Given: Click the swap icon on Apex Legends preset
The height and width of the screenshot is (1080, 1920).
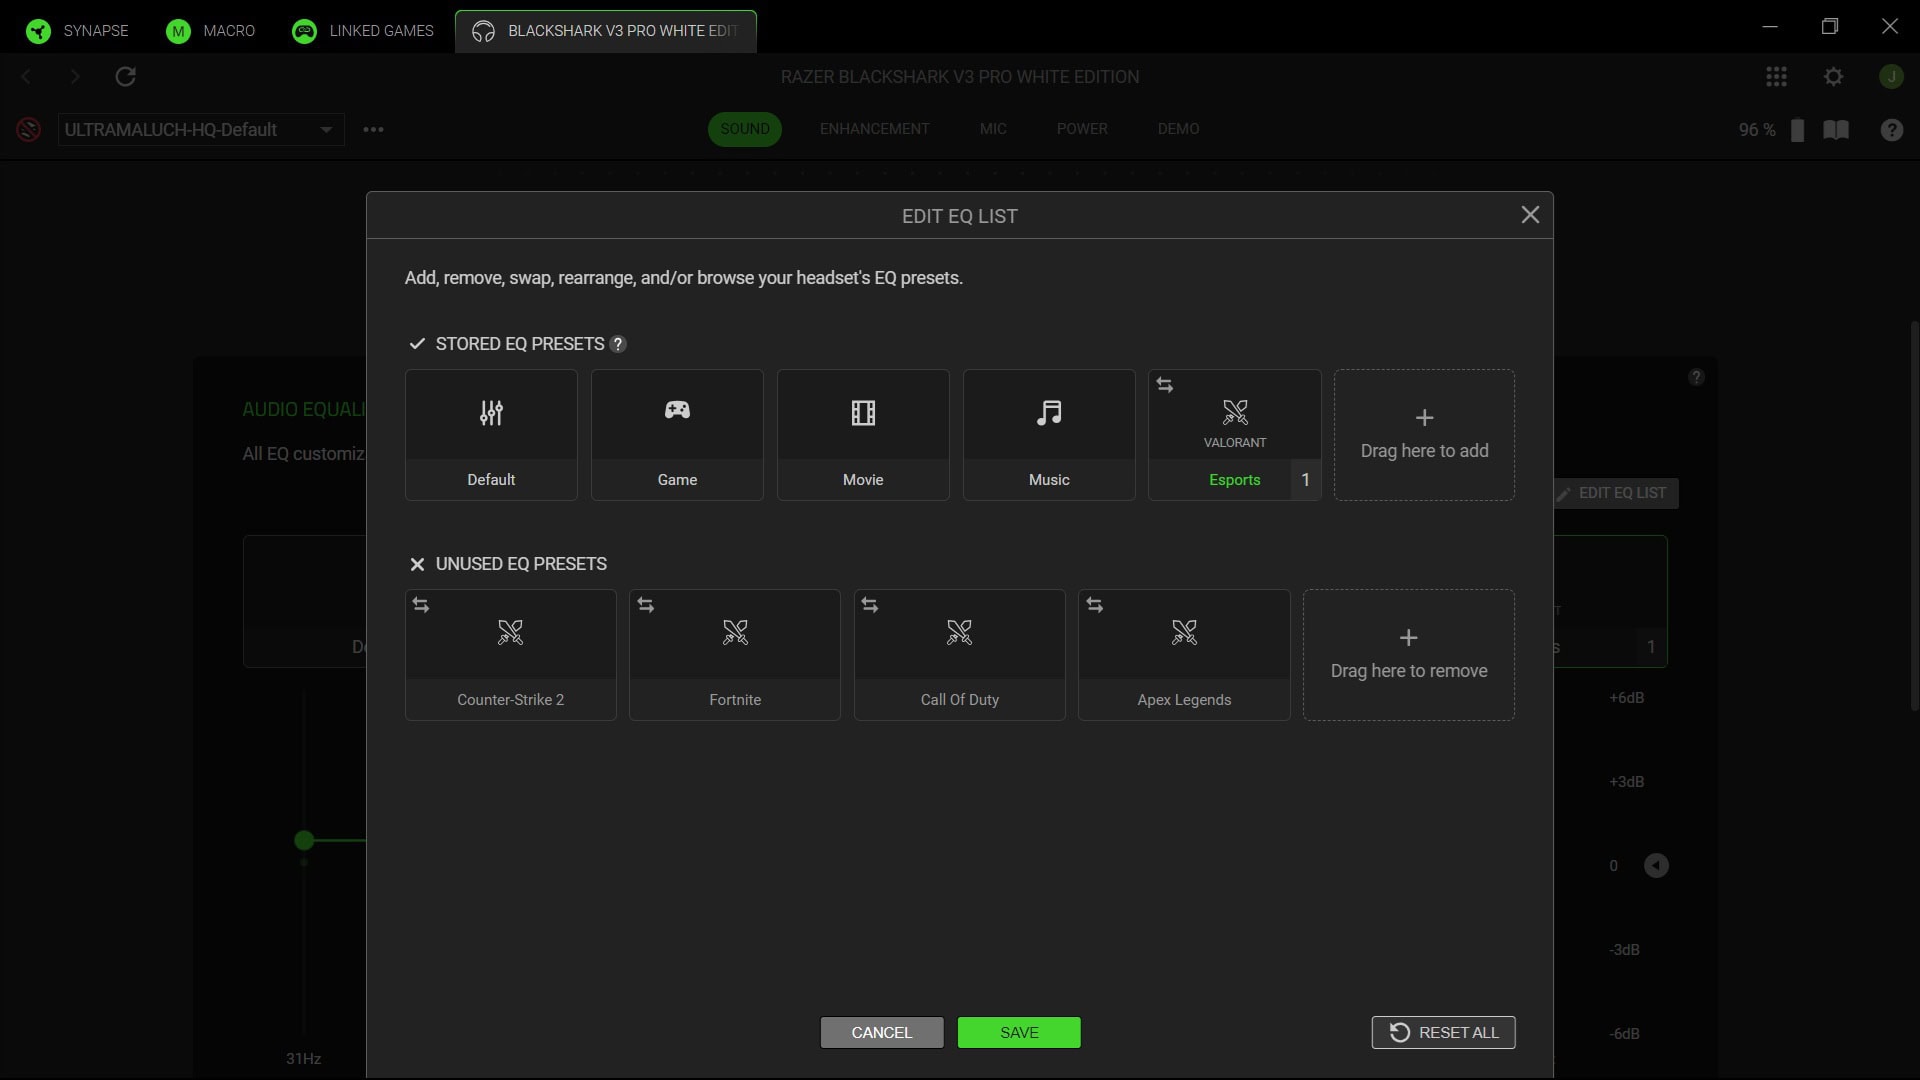Looking at the screenshot, I should (x=1095, y=605).
